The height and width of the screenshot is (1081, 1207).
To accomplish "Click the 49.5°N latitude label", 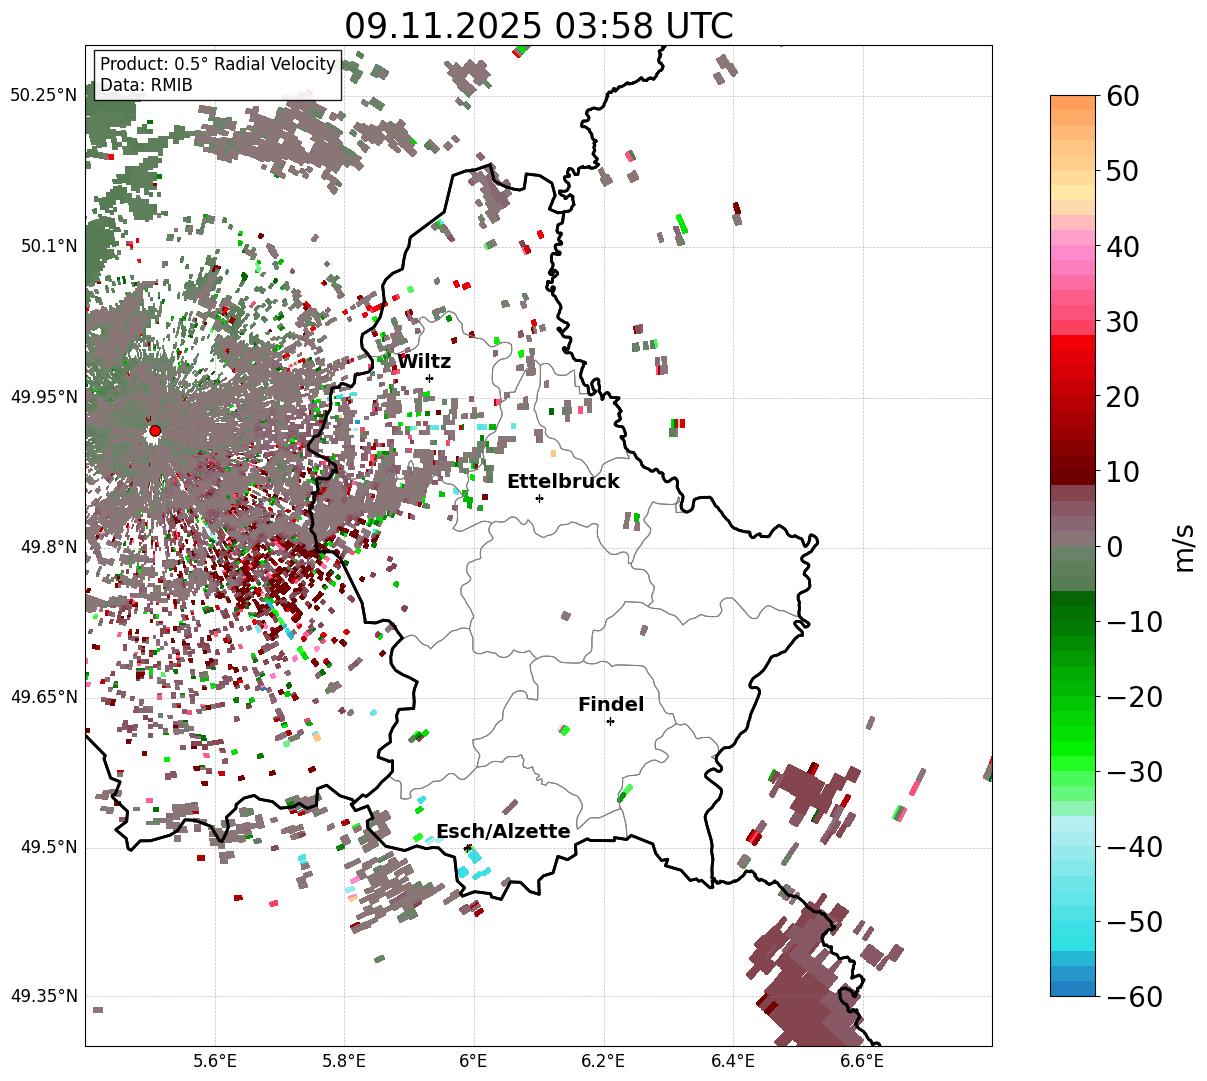I will (x=48, y=847).
